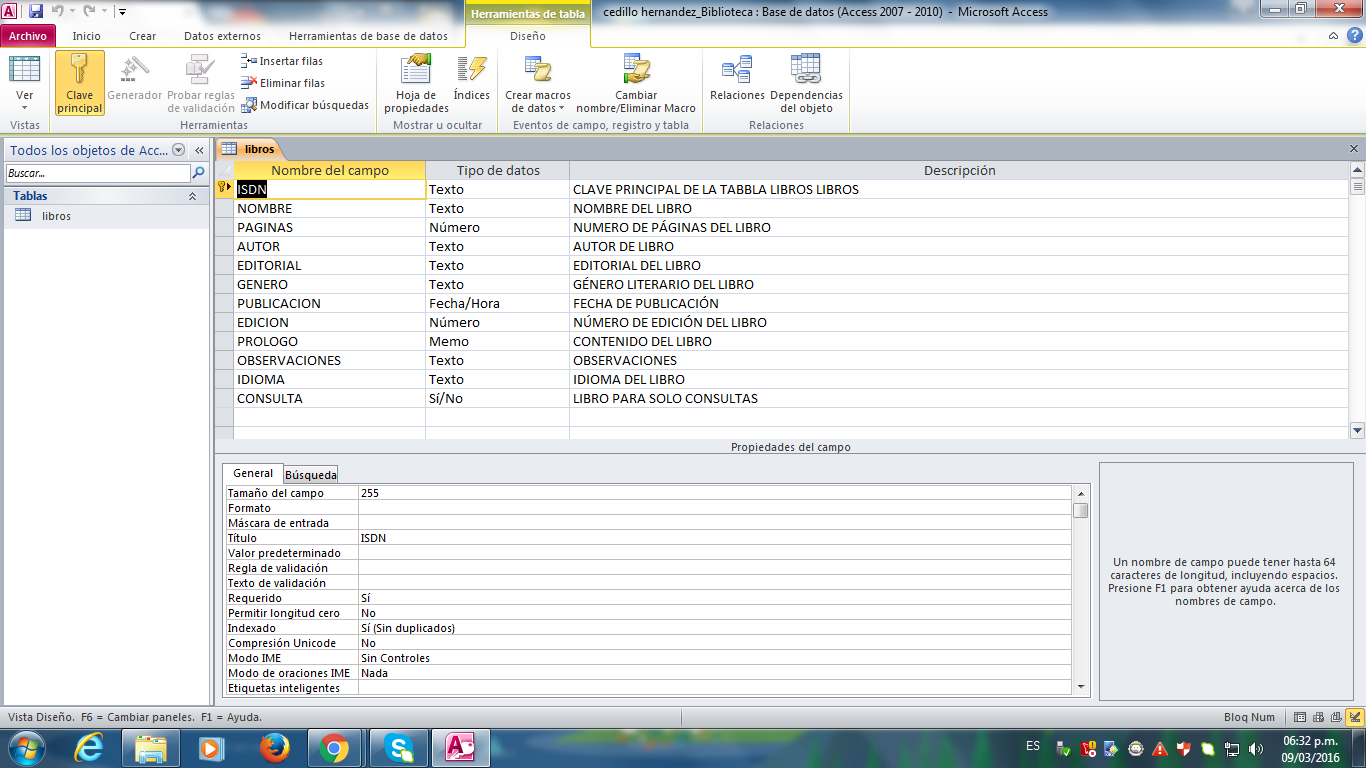Open the Datos externos ribbon tab
The image size is (1366, 768).
222,36
